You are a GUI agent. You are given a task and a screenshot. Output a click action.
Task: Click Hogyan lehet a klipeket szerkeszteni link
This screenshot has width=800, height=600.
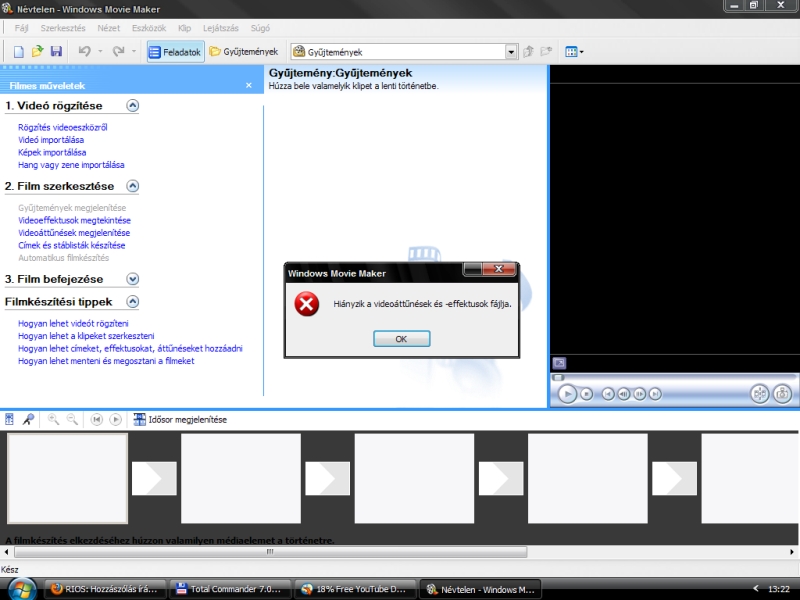click(x=86, y=336)
